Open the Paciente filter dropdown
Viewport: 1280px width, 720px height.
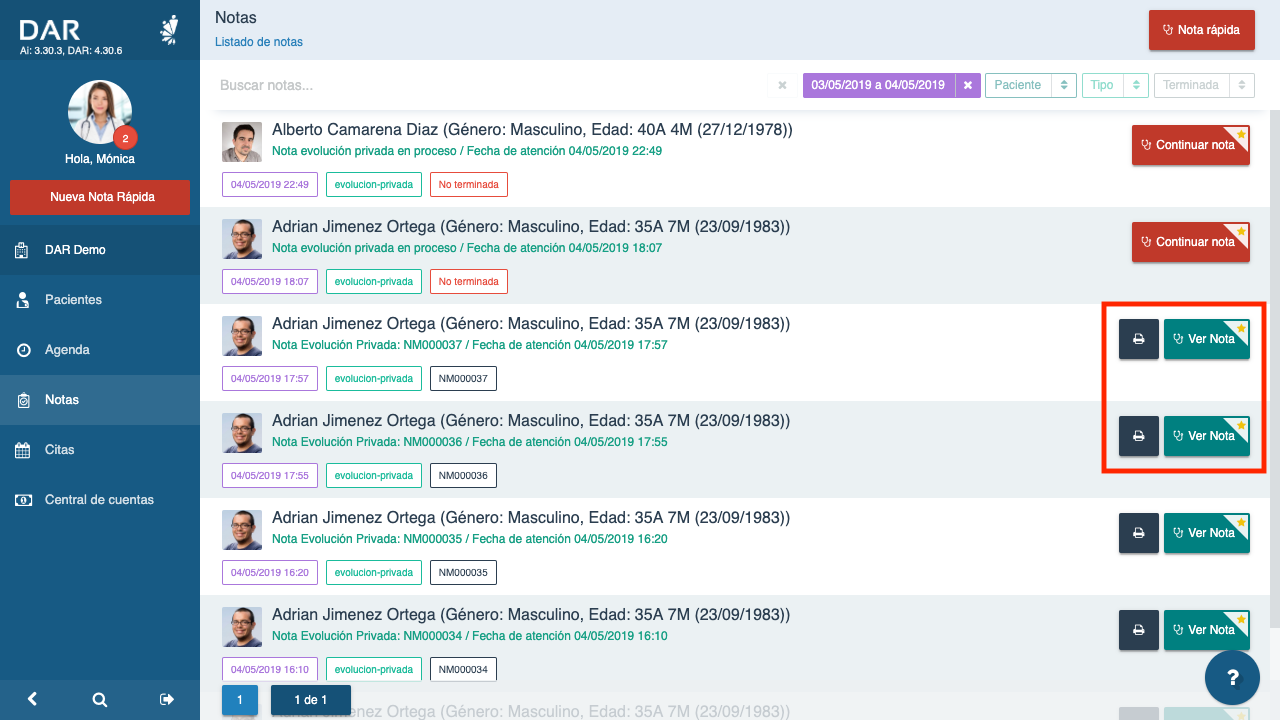(x=1030, y=85)
